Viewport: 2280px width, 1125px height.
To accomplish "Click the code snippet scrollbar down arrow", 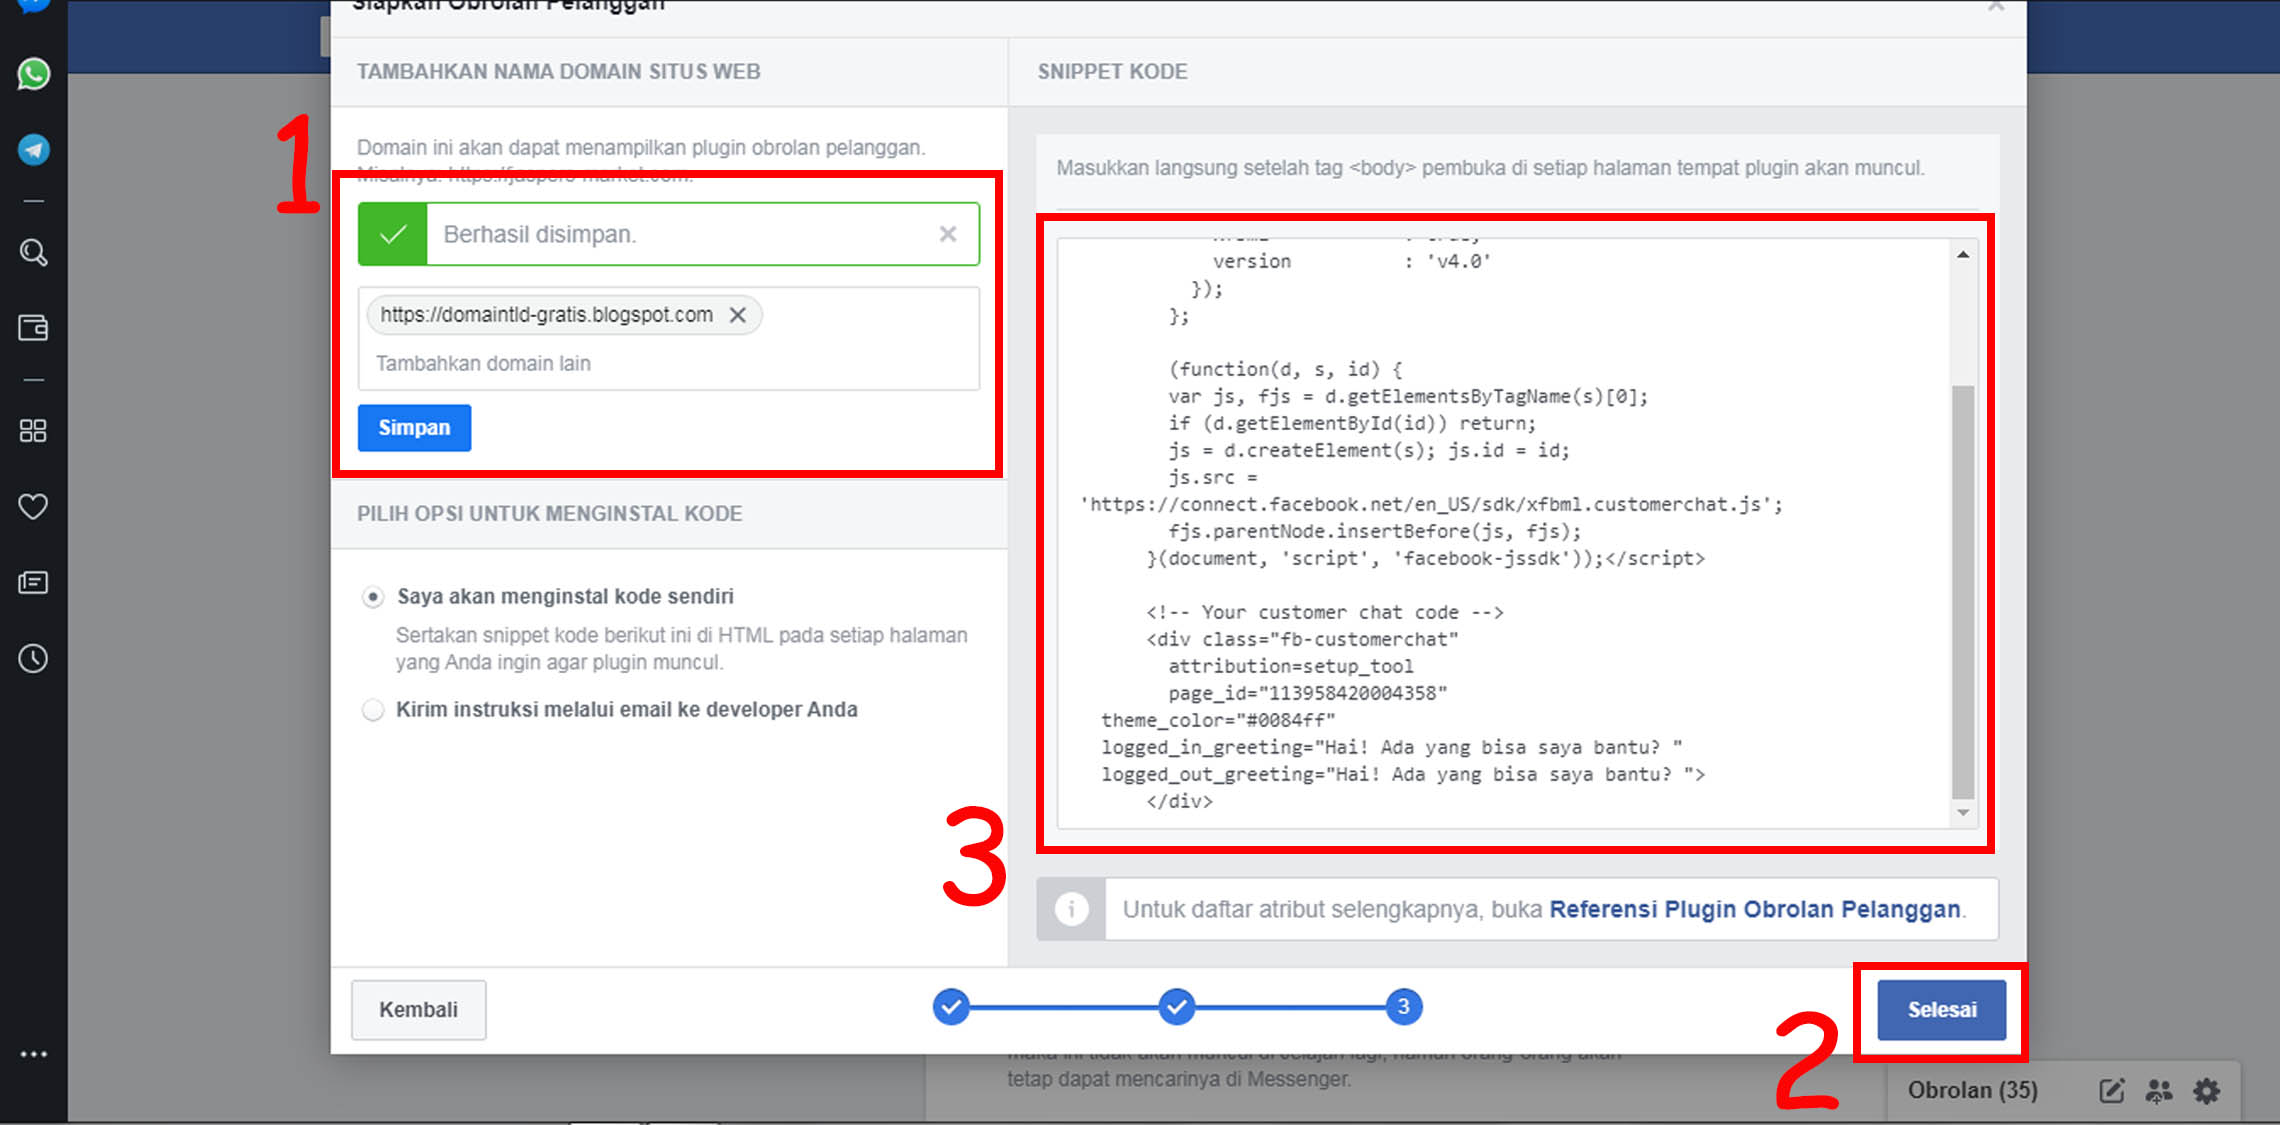I will click(x=1963, y=813).
